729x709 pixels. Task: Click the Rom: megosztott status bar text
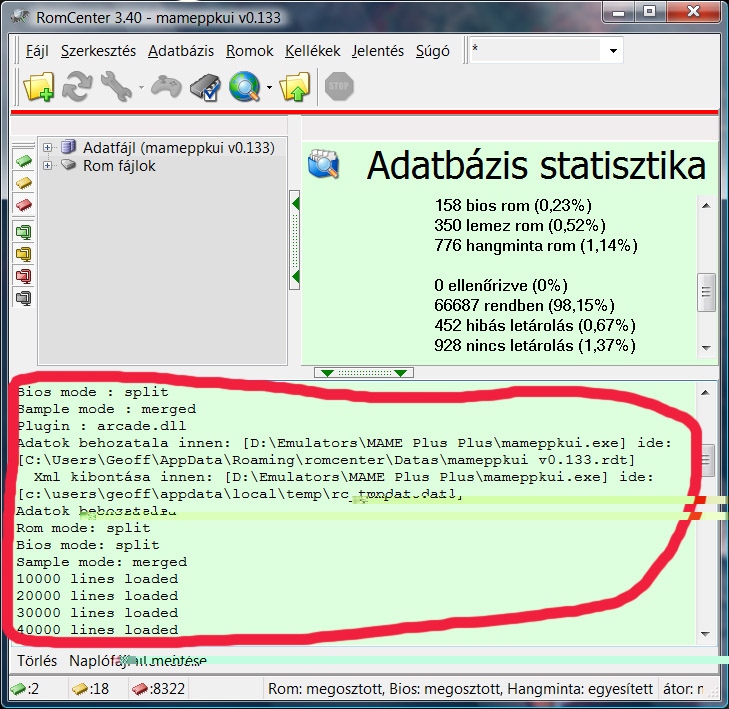point(326,689)
